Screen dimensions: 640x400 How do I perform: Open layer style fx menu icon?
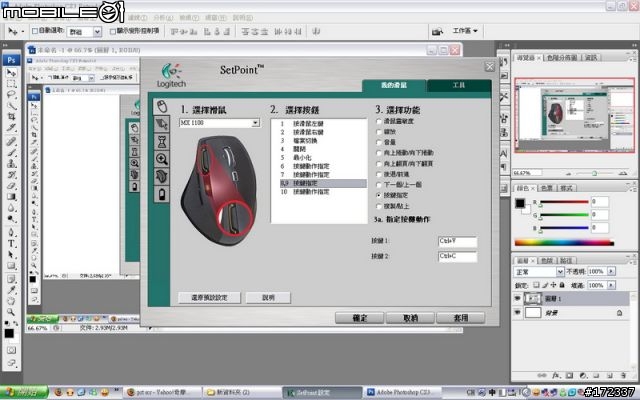click(556, 375)
